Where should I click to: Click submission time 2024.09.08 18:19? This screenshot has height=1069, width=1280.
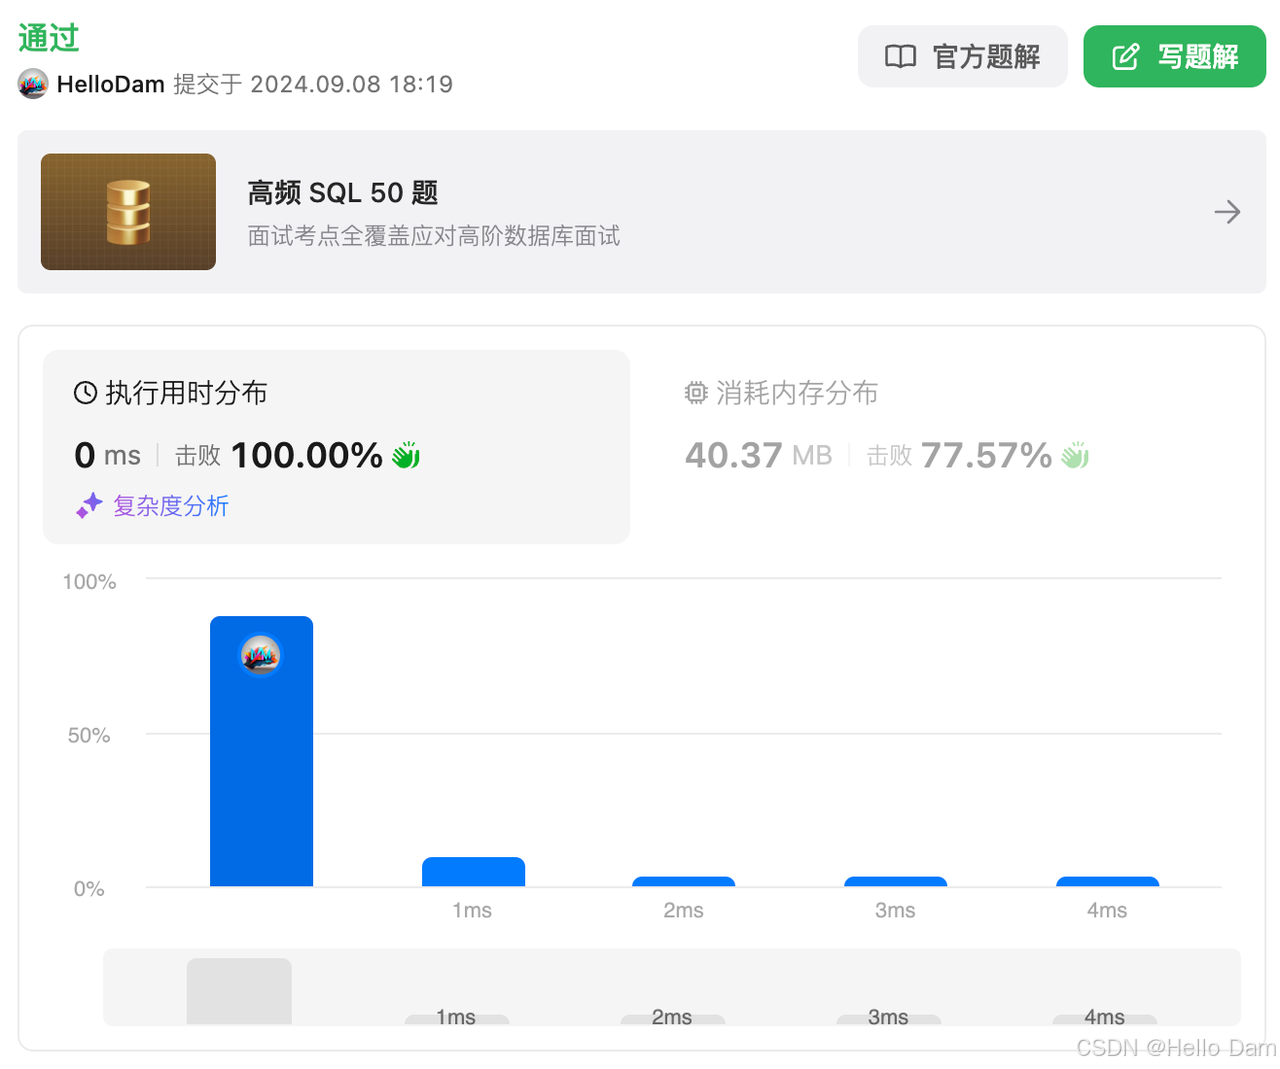(351, 84)
